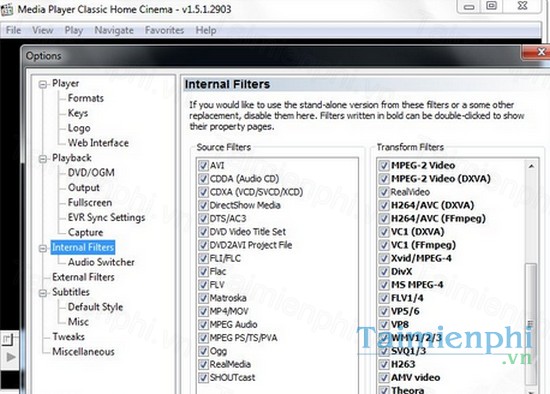Uncheck the RealMedia source filter
The width and height of the screenshot is (550, 394).
click(x=203, y=365)
